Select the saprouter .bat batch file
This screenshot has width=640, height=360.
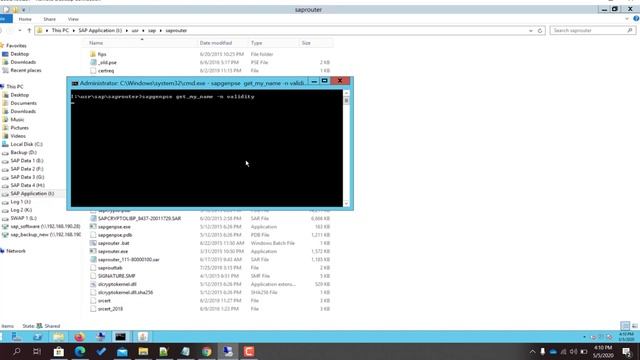click(113, 243)
